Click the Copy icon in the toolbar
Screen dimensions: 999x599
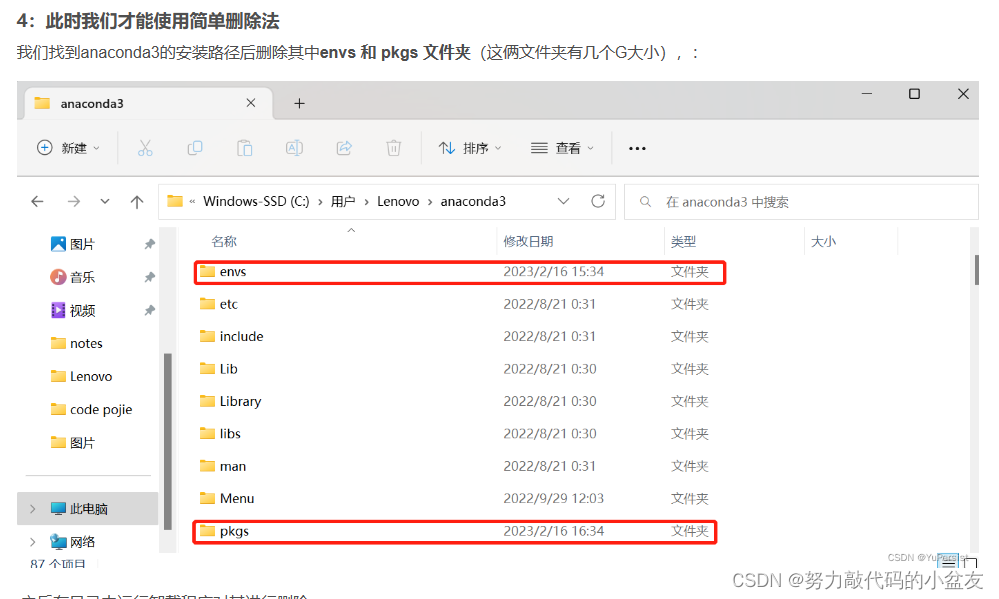pos(195,147)
